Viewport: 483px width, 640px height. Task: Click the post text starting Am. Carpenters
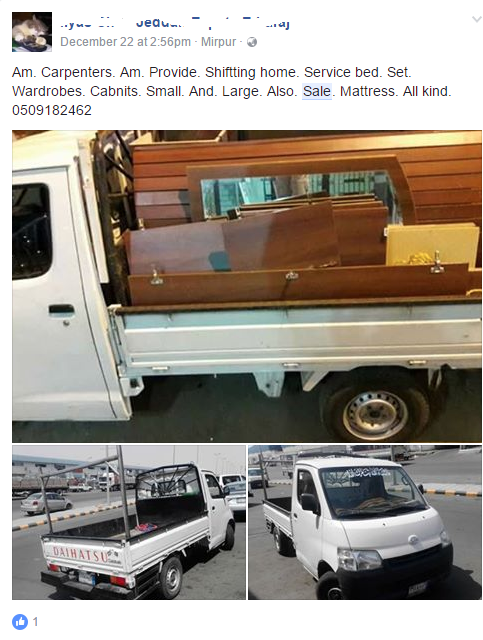point(231,91)
